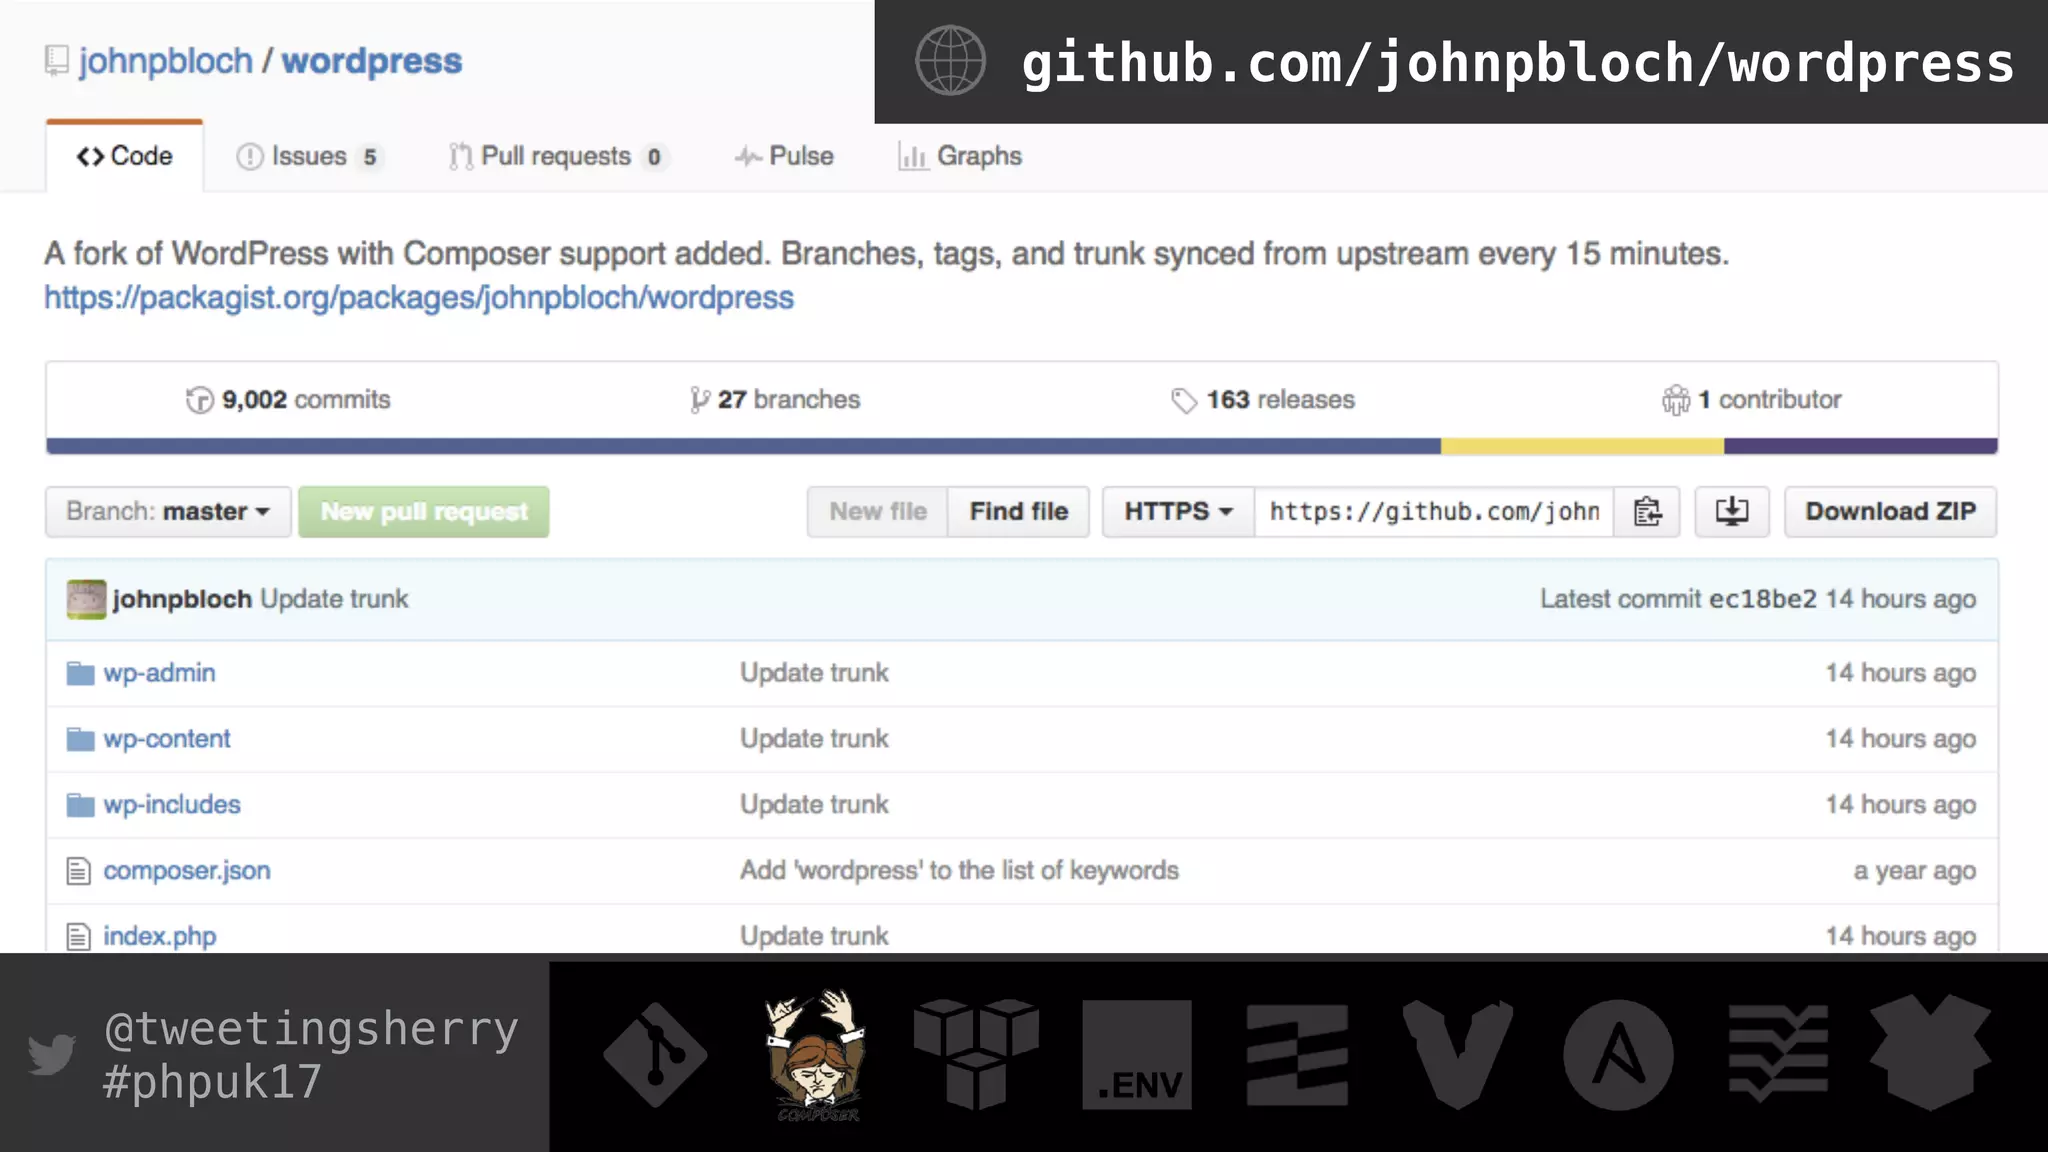Image resolution: width=2048 pixels, height=1152 pixels.
Task: Click the index.php file icon
Action: 78,937
